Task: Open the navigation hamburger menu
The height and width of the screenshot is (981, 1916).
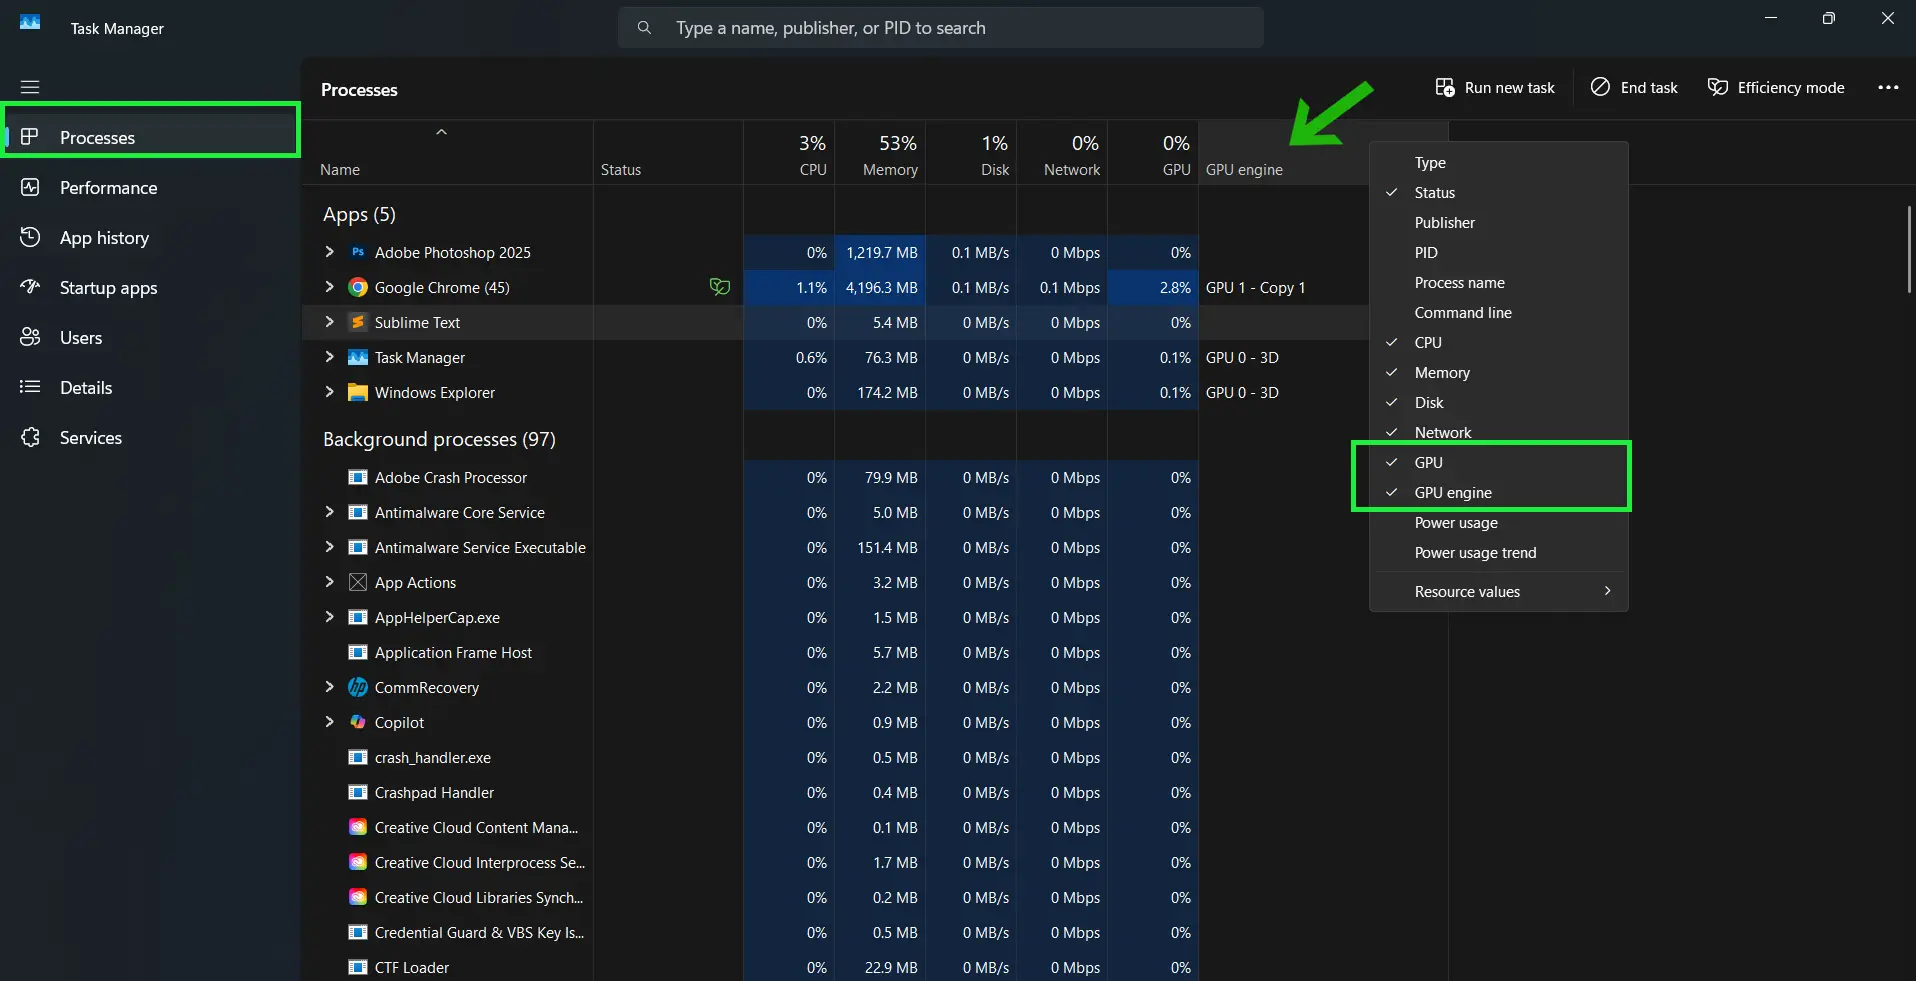Action: click(30, 87)
